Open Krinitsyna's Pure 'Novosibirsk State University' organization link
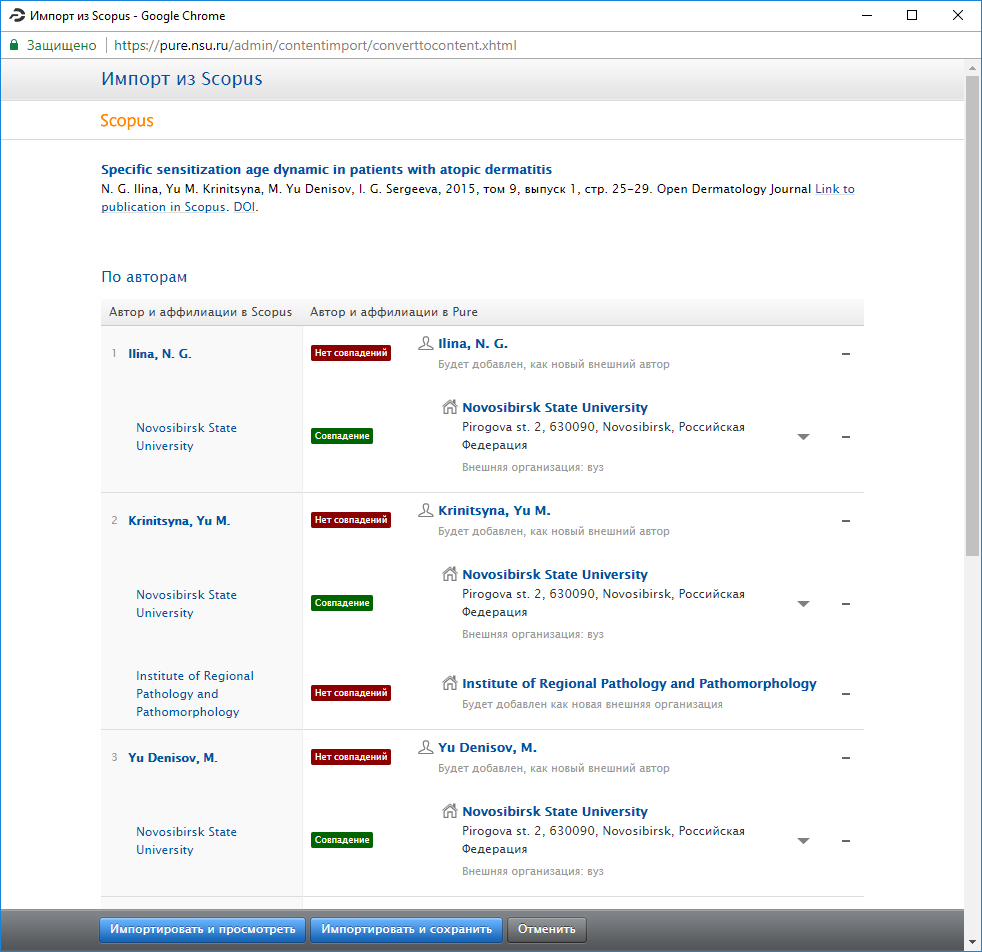The width and height of the screenshot is (982, 952). coord(555,574)
